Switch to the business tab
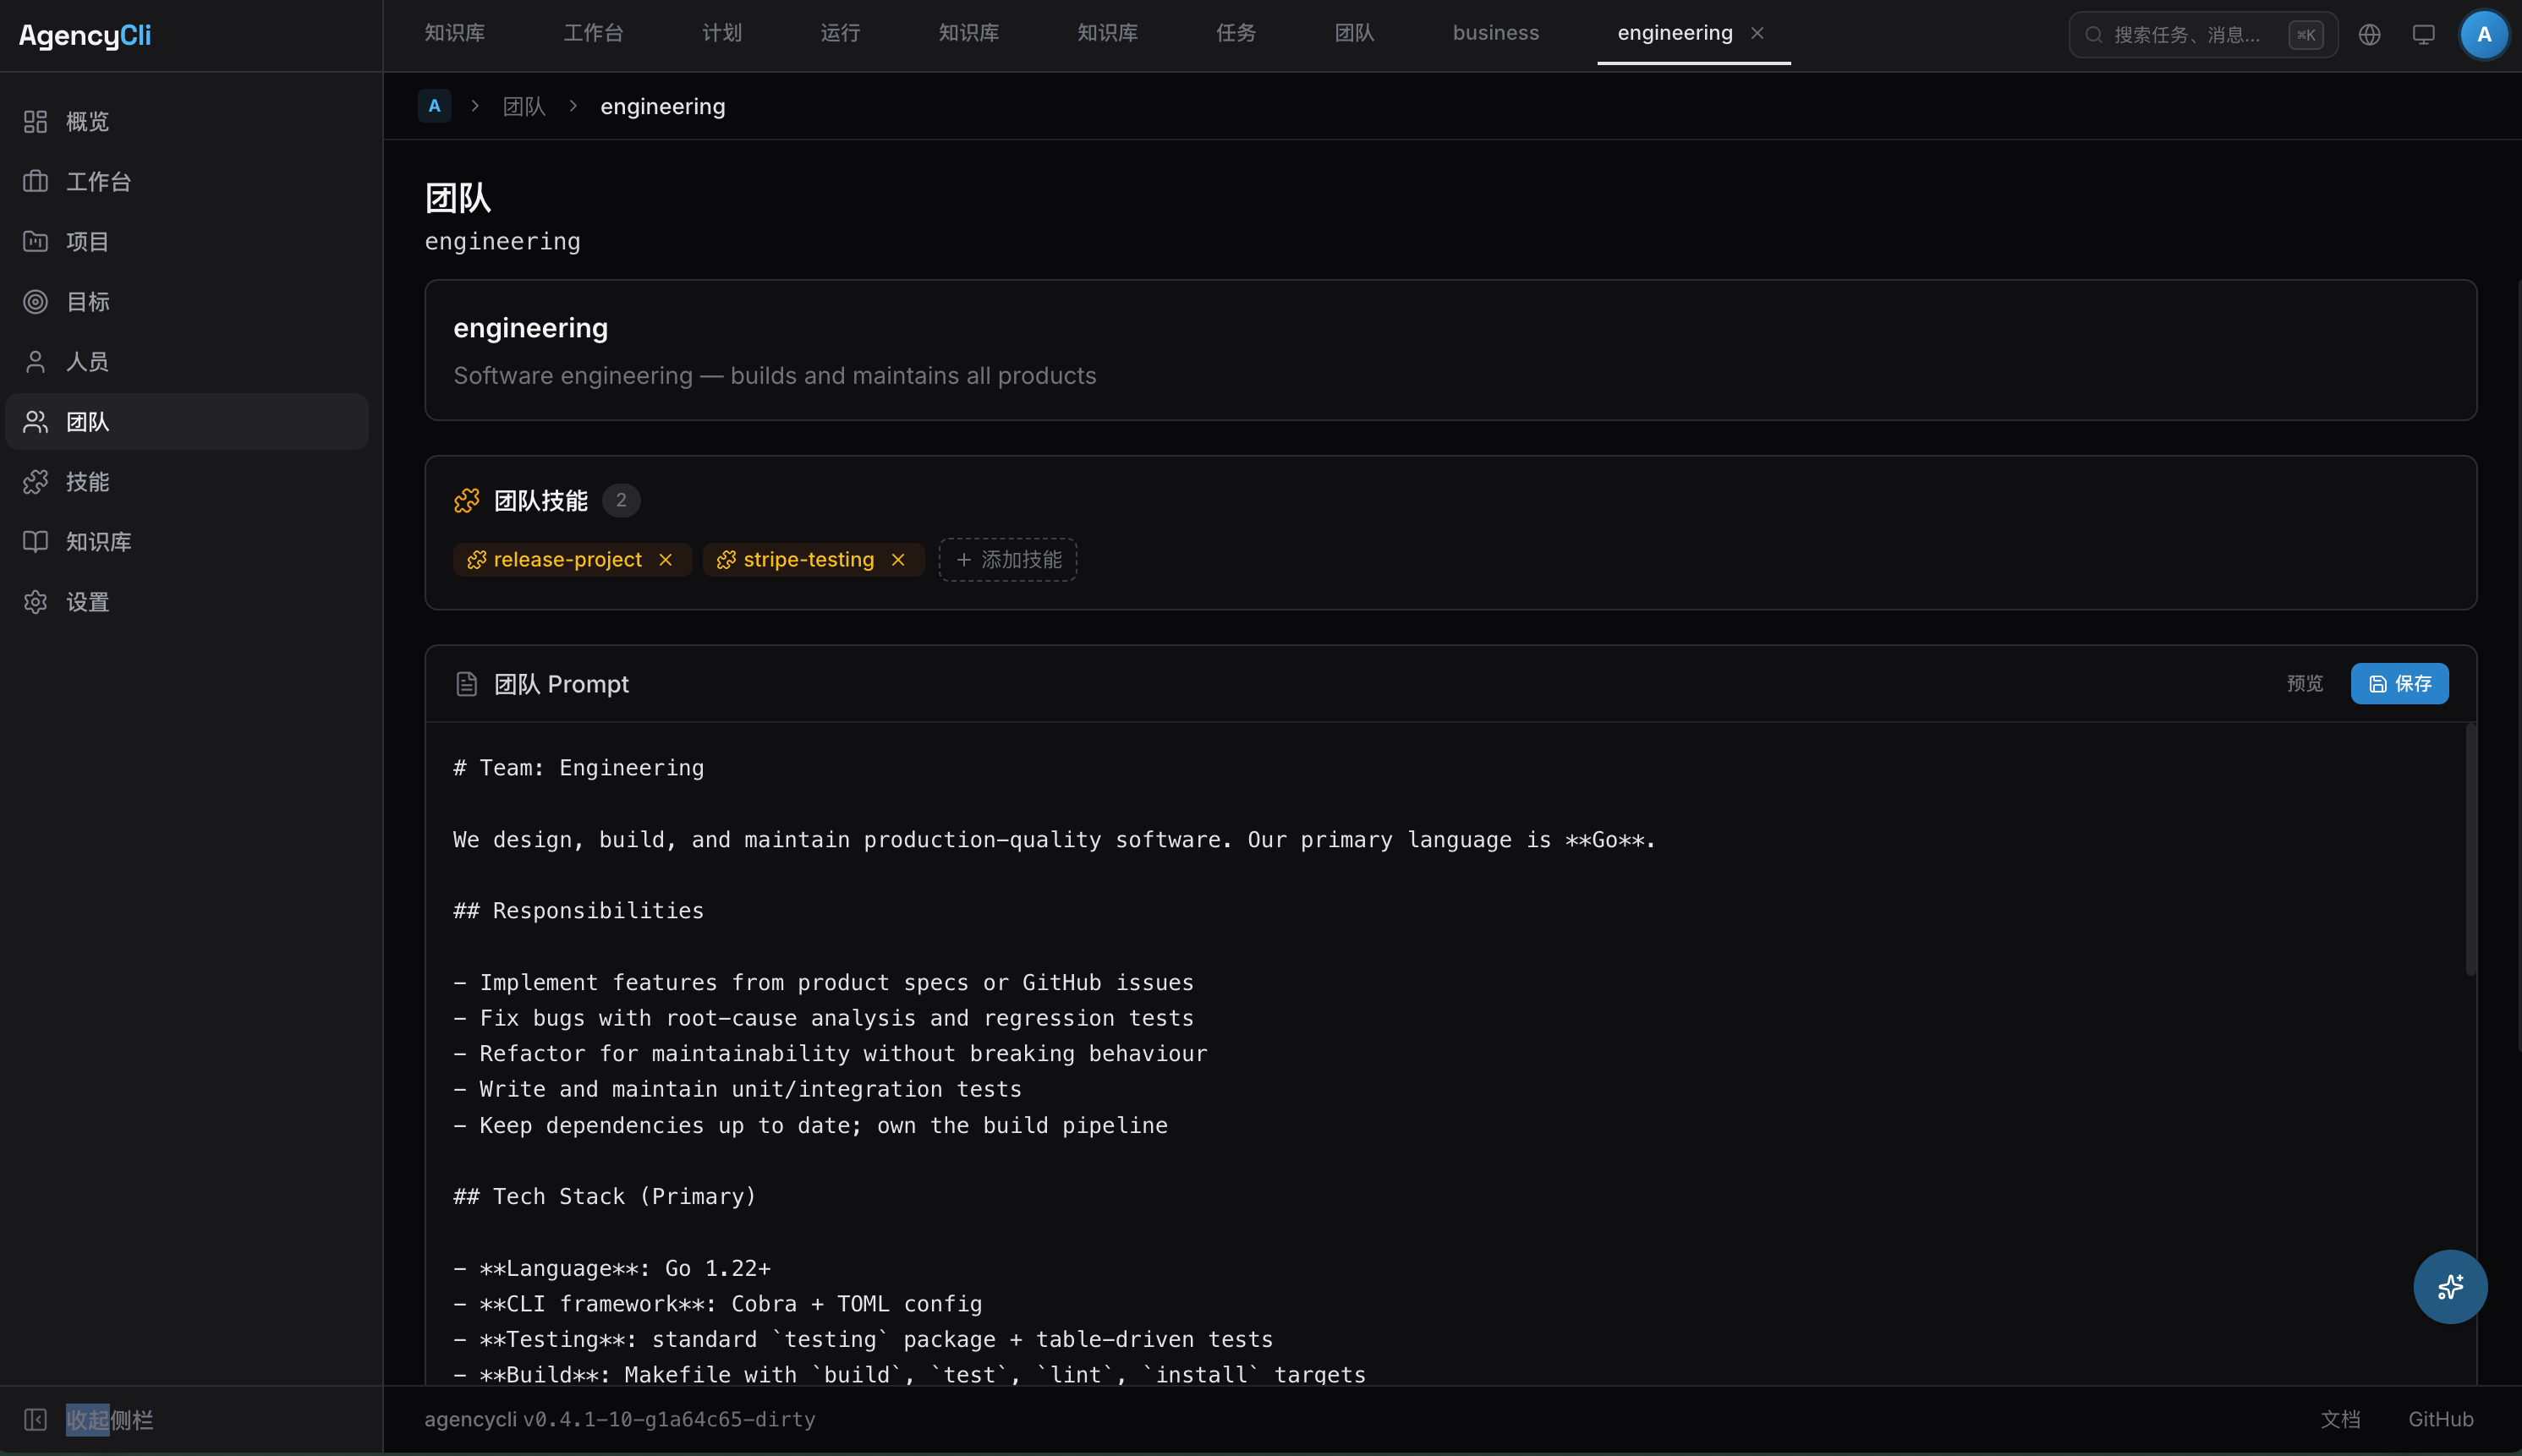Image resolution: width=2522 pixels, height=1456 pixels. (x=1495, y=33)
